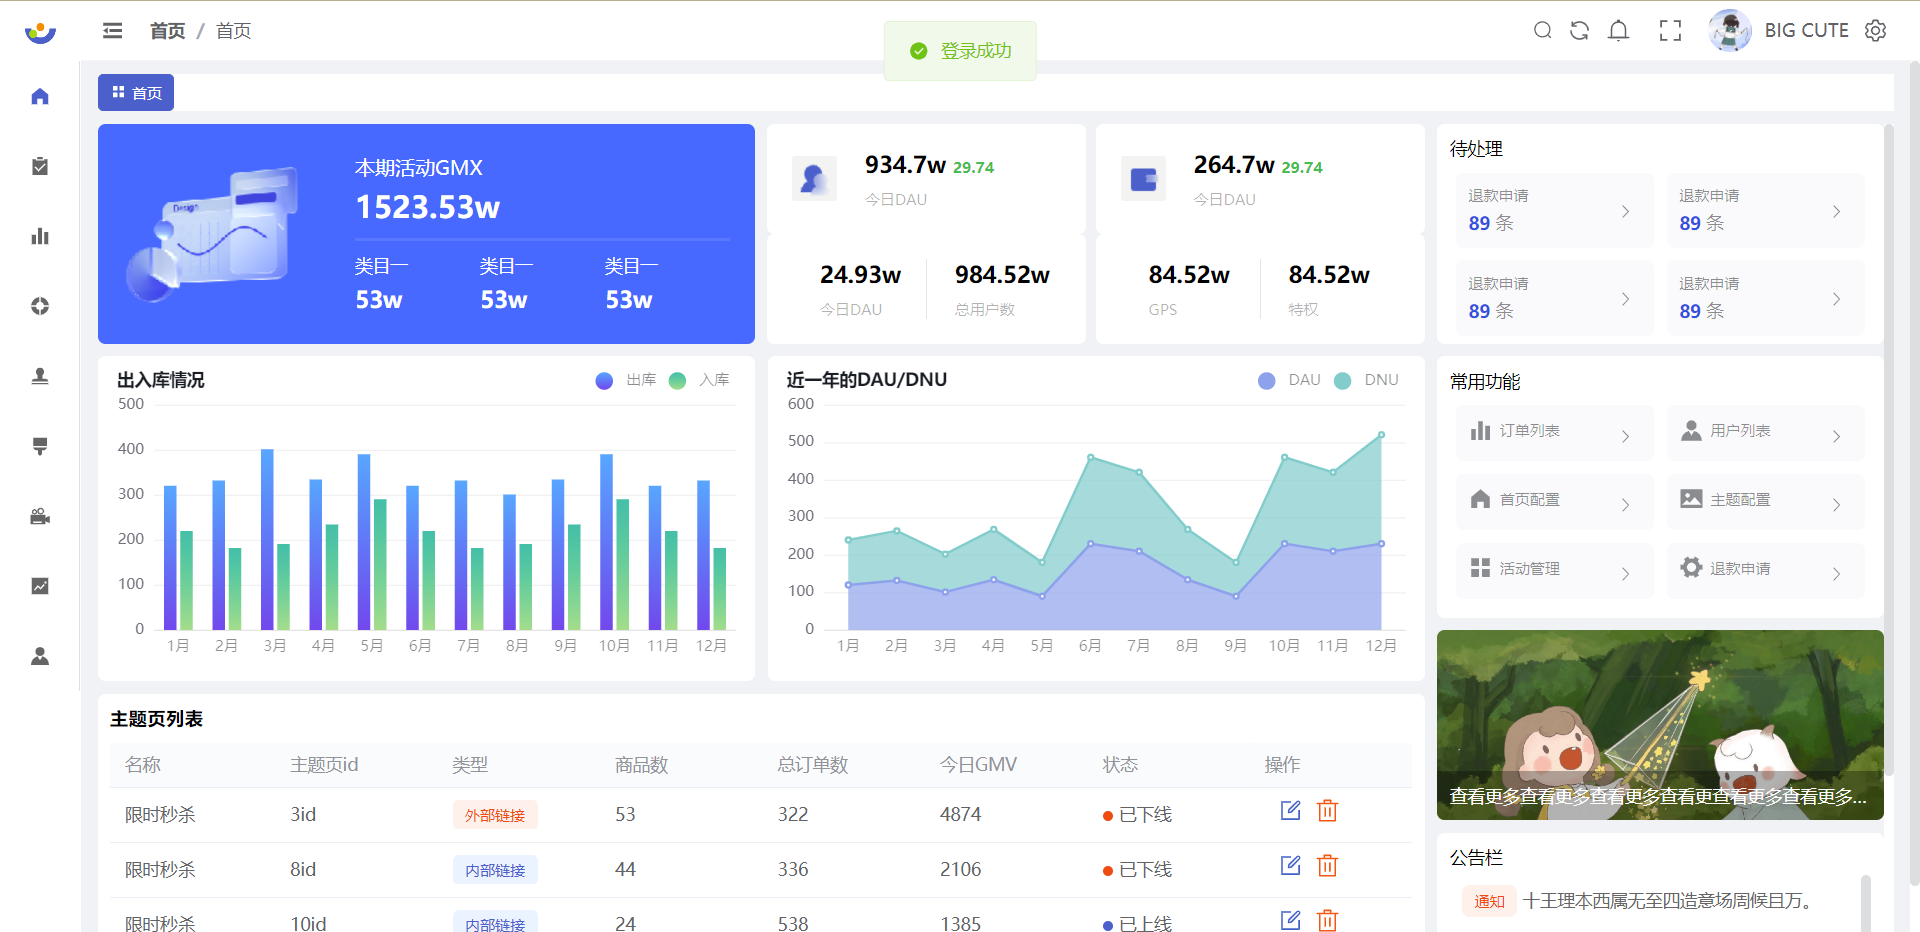
Task: Click edit icon for 3id row
Action: pyautogui.click(x=1290, y=811)
